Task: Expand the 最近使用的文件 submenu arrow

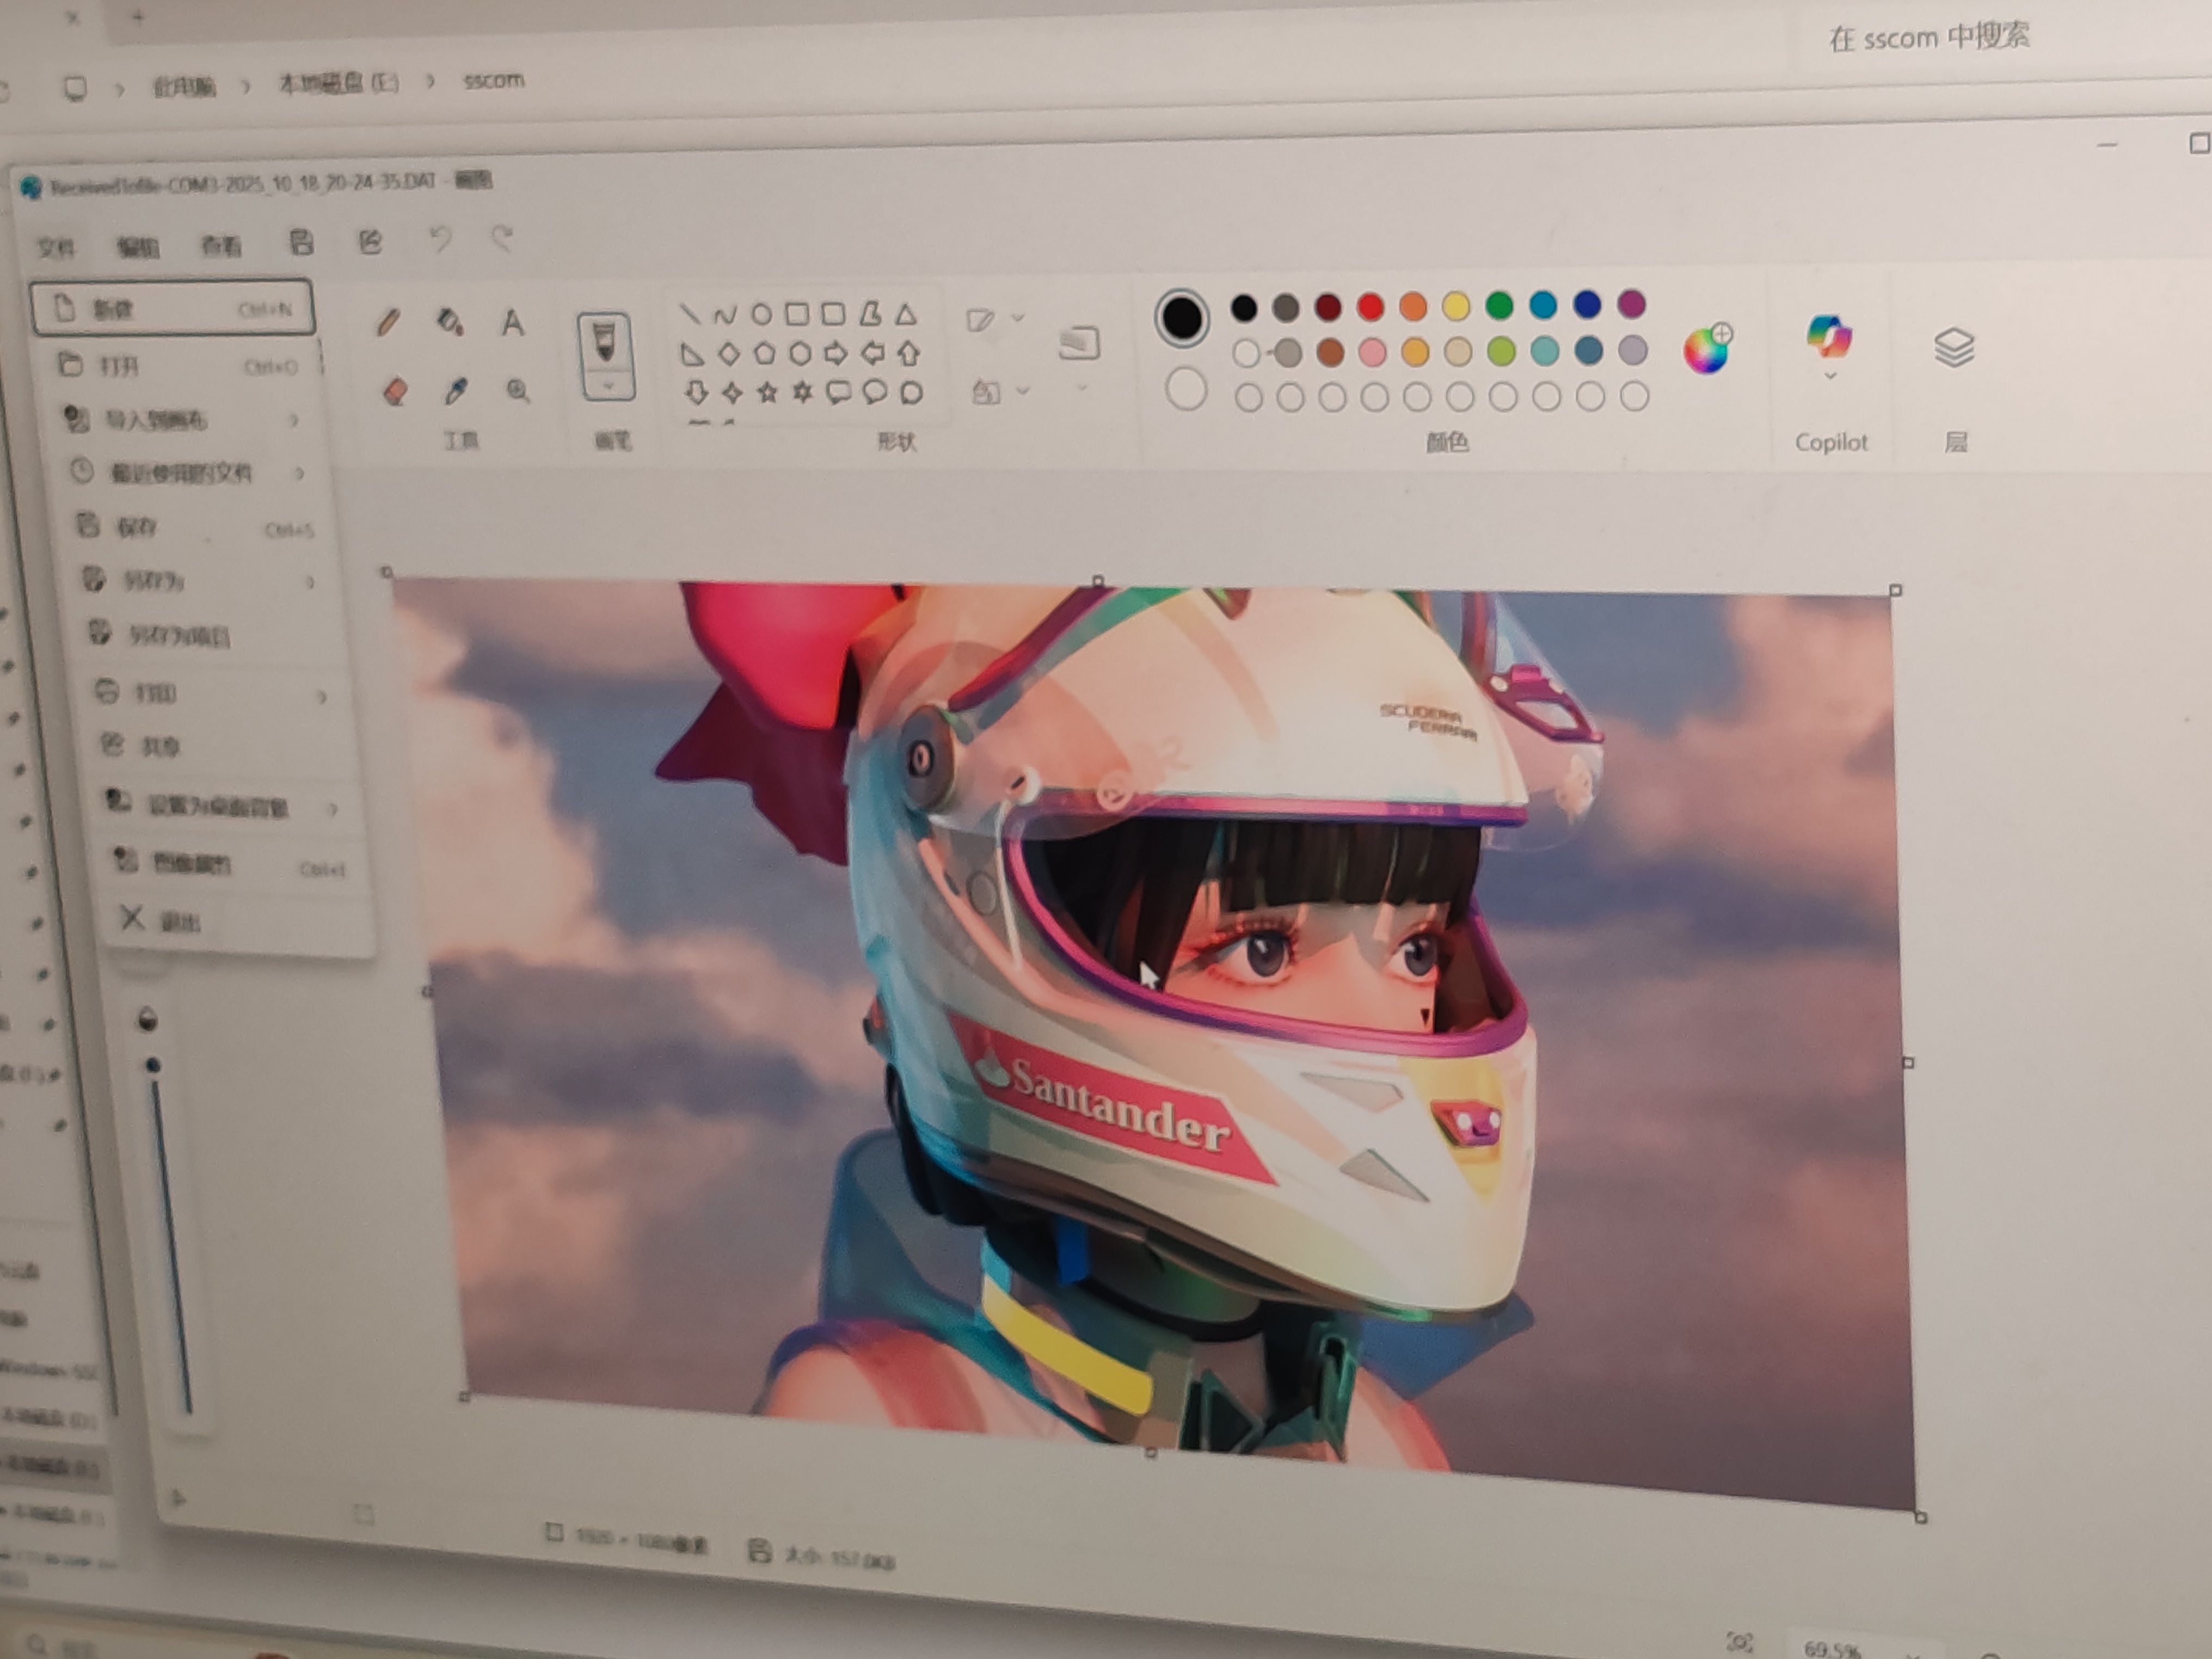Action: click(299, 473)
